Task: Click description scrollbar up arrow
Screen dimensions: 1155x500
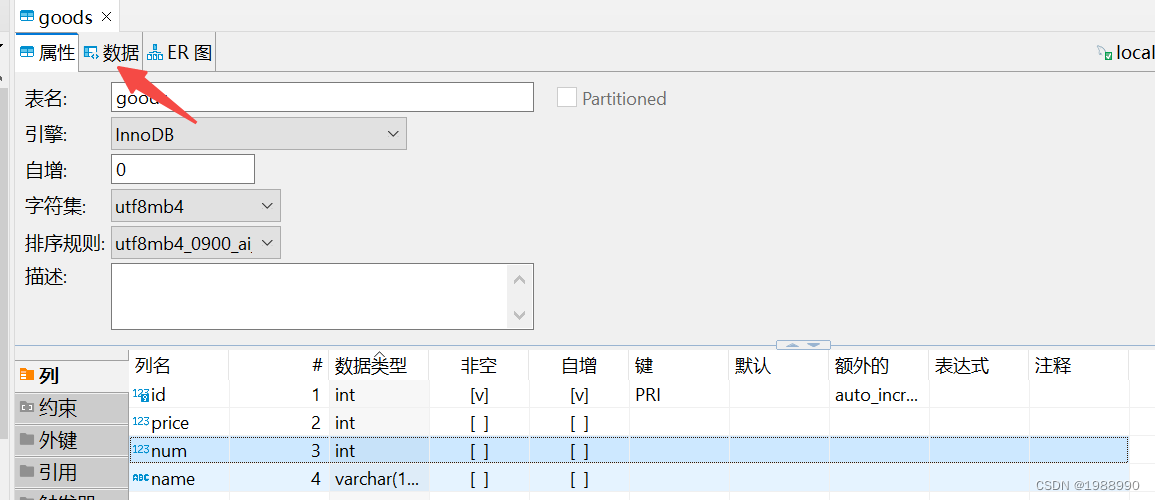Action: 519,280
